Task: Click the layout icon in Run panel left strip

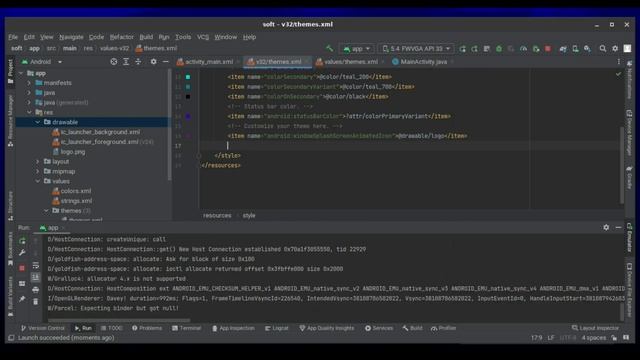Action: [x=22, y=283]
